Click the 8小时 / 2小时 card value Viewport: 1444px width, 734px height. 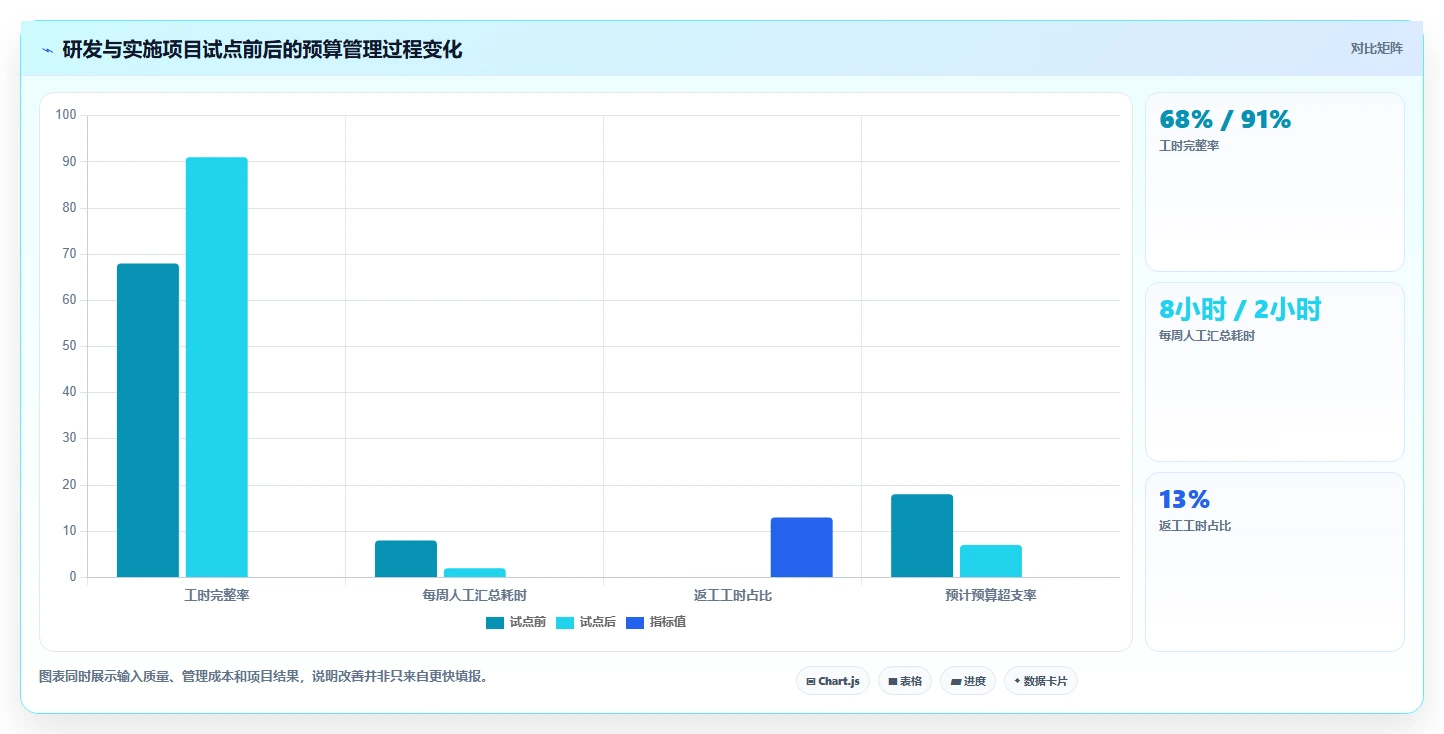[1240, 310]
